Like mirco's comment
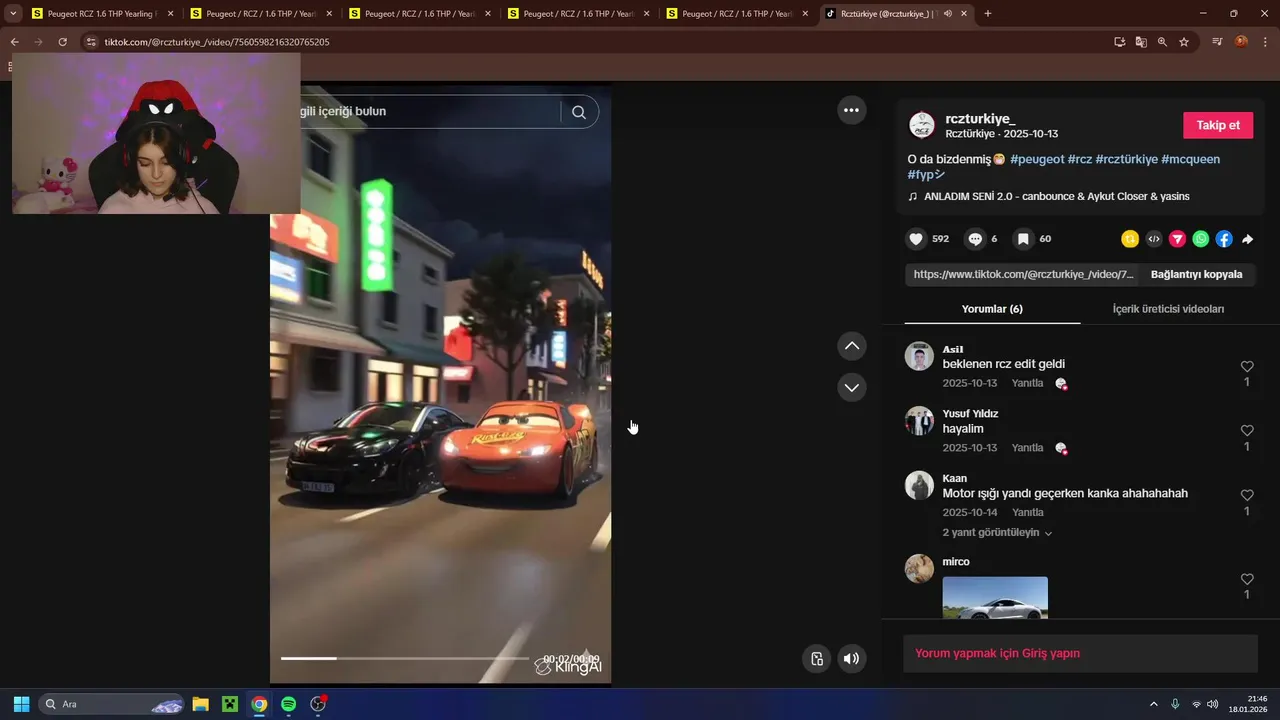This screenshot has height=720, width=1280. [1247, 579]
